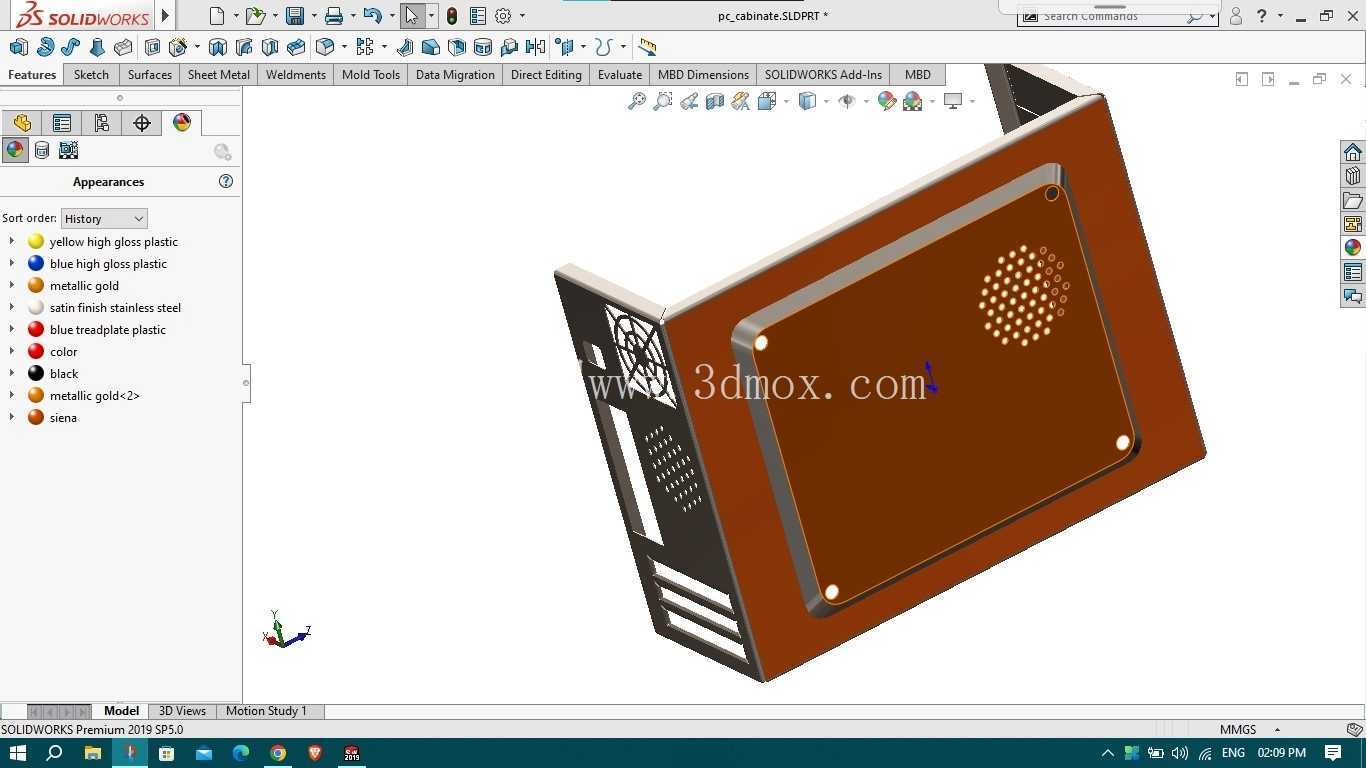Open Design Library task pane icon

pos(1353,176)
